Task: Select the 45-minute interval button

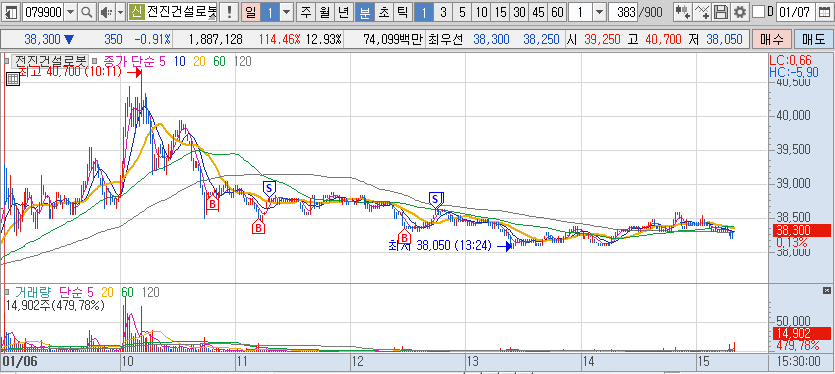Action: point(538,12)
